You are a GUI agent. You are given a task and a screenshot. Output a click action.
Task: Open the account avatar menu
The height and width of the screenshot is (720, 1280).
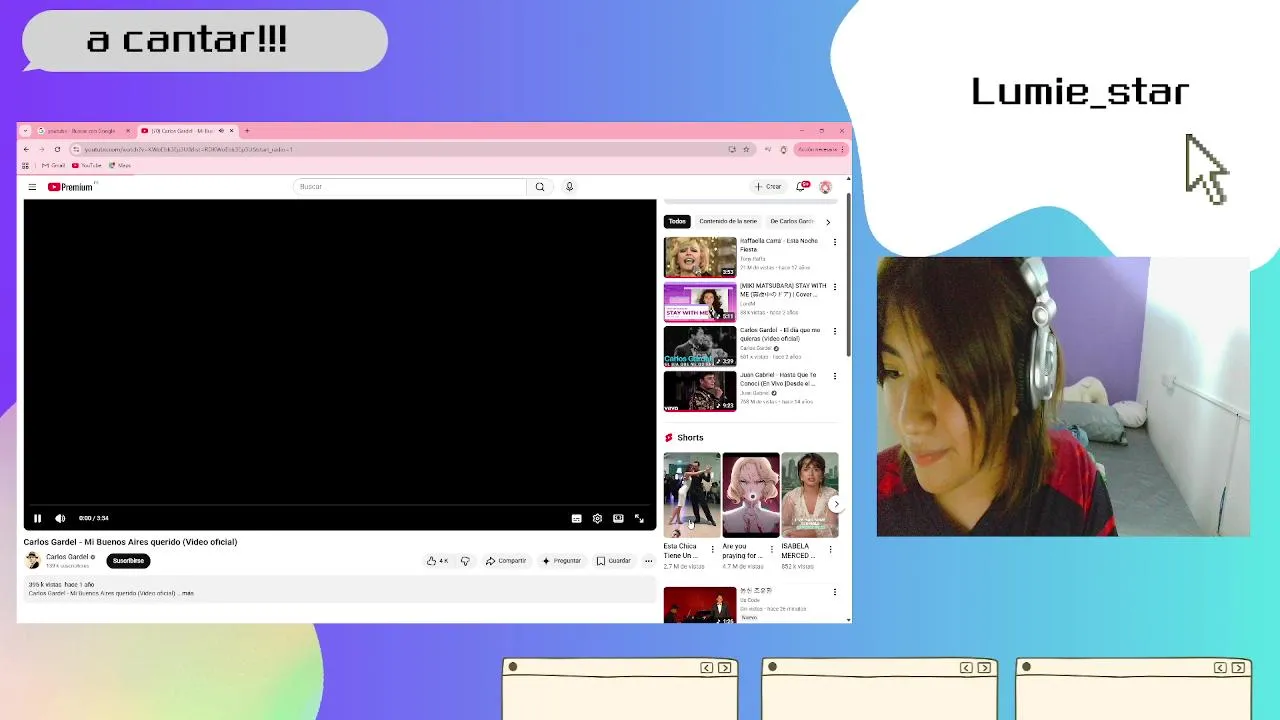[825, 187]
